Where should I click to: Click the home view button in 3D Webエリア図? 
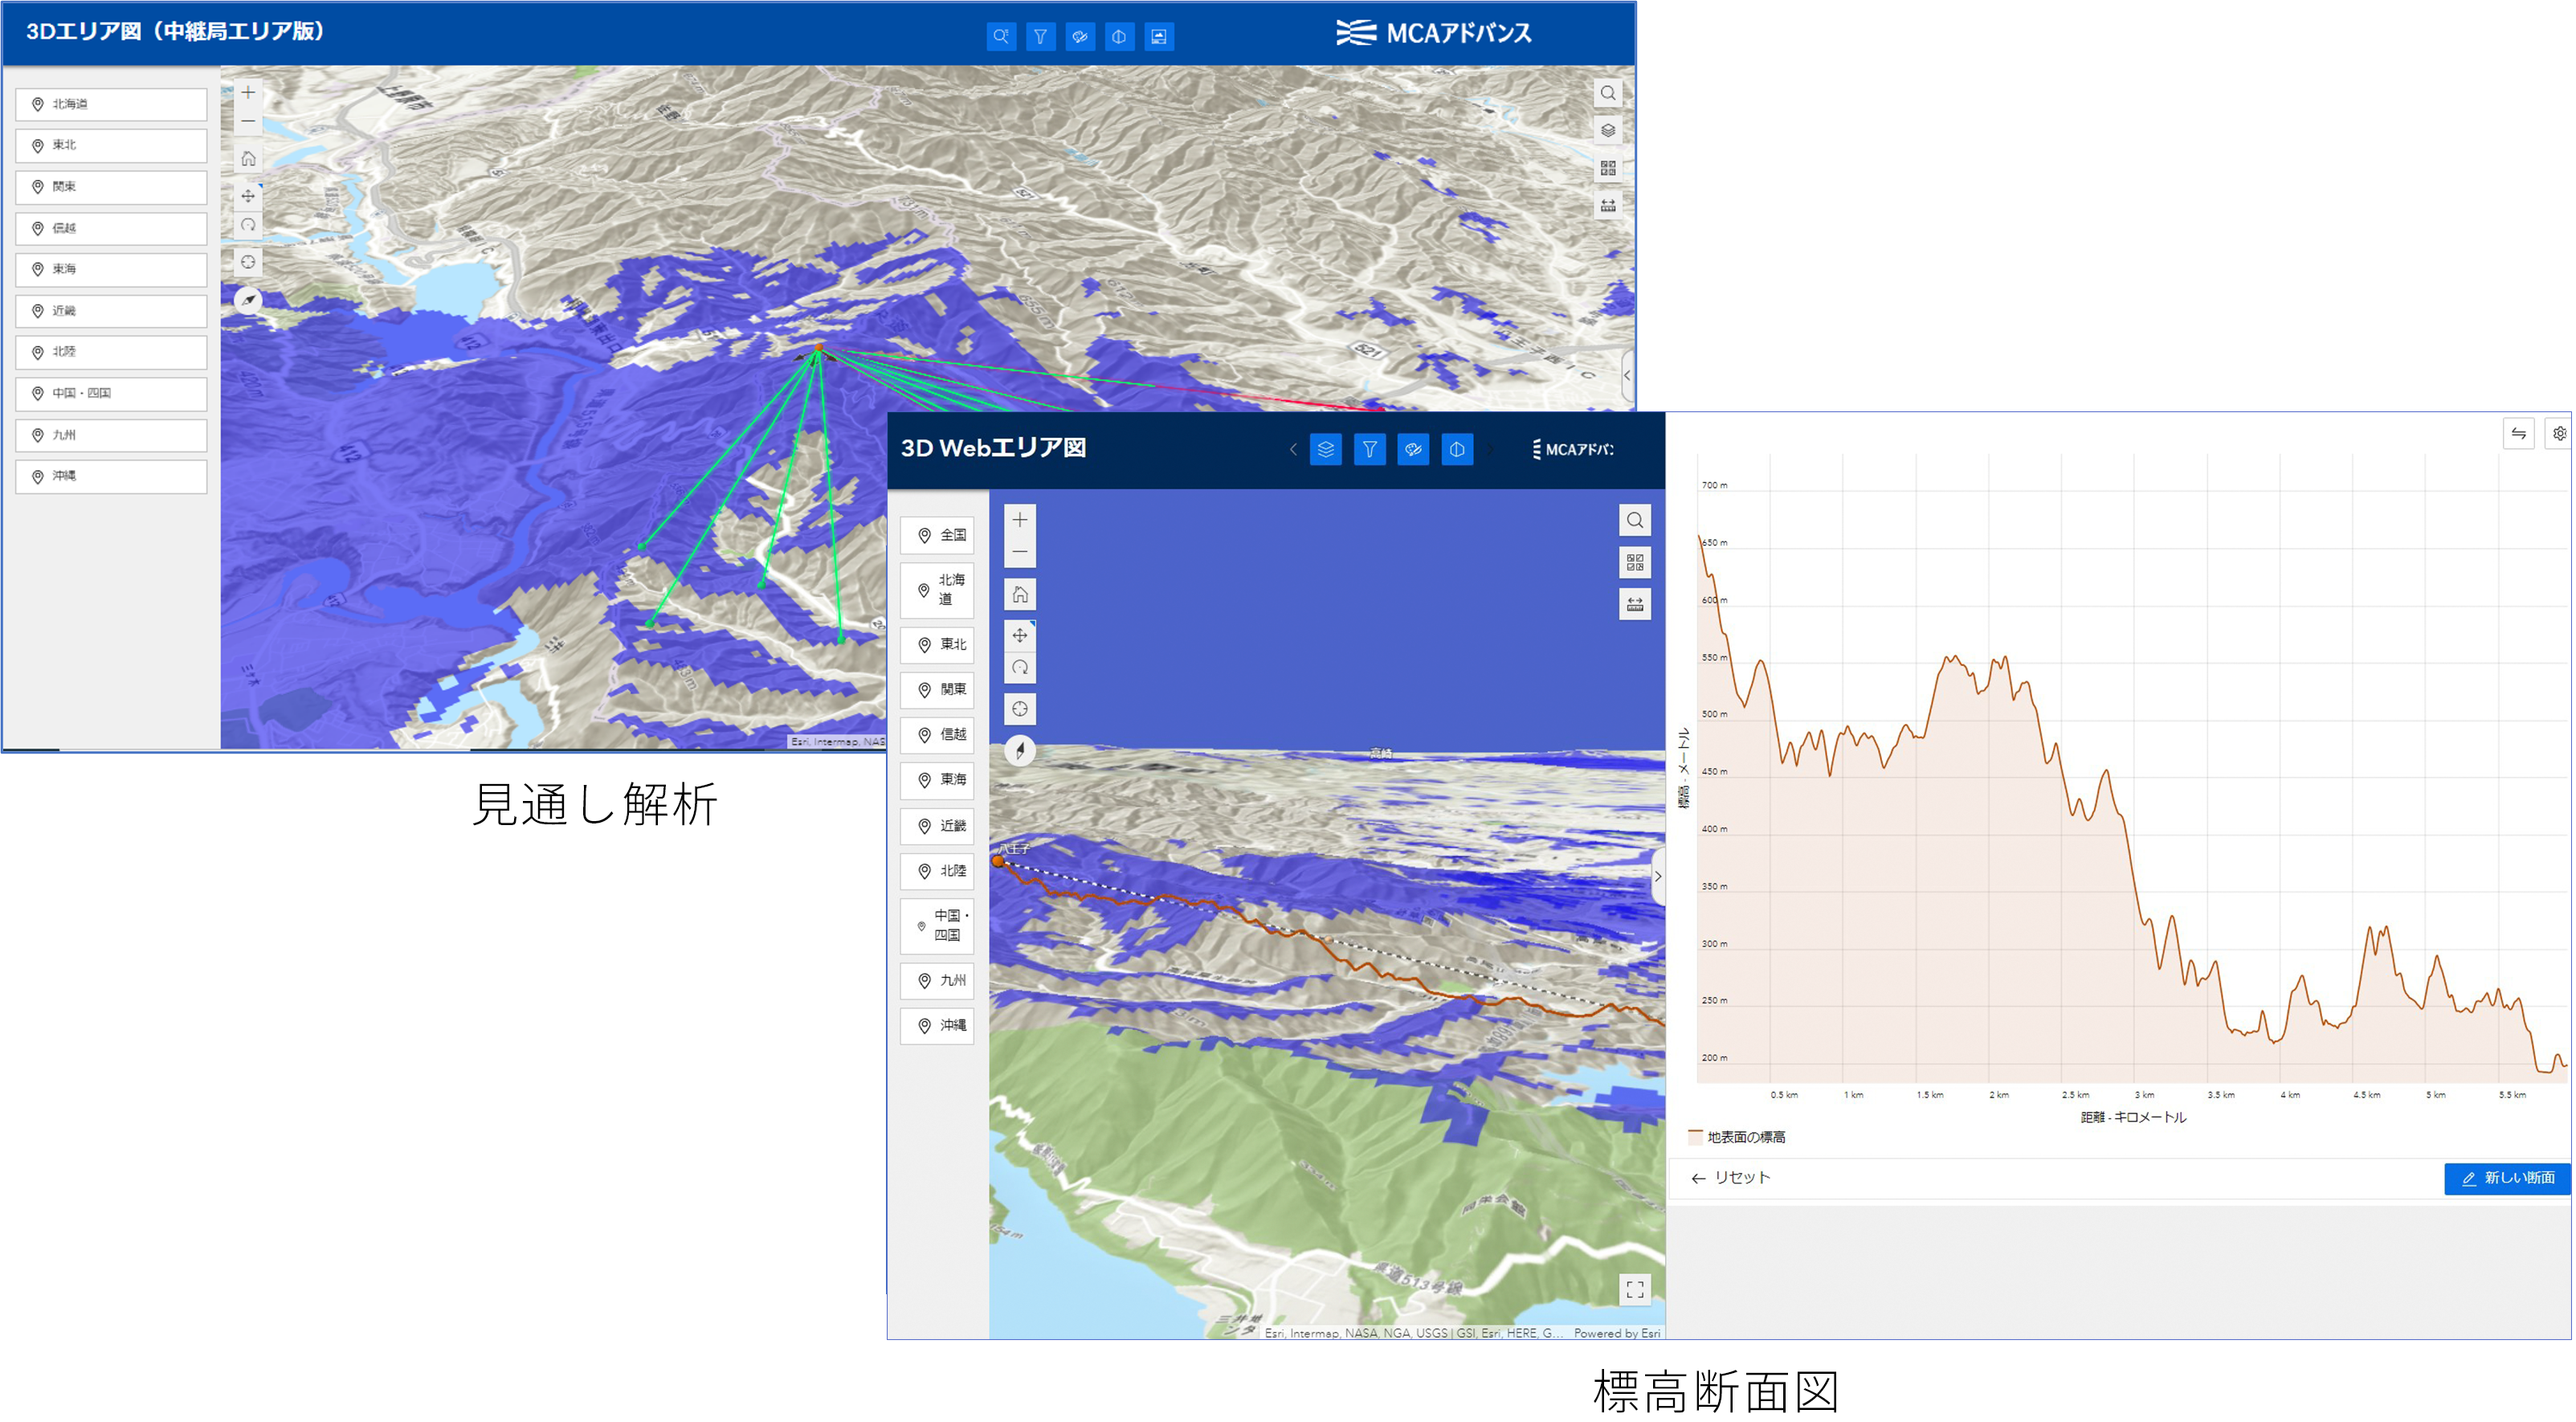point(1019,595)
